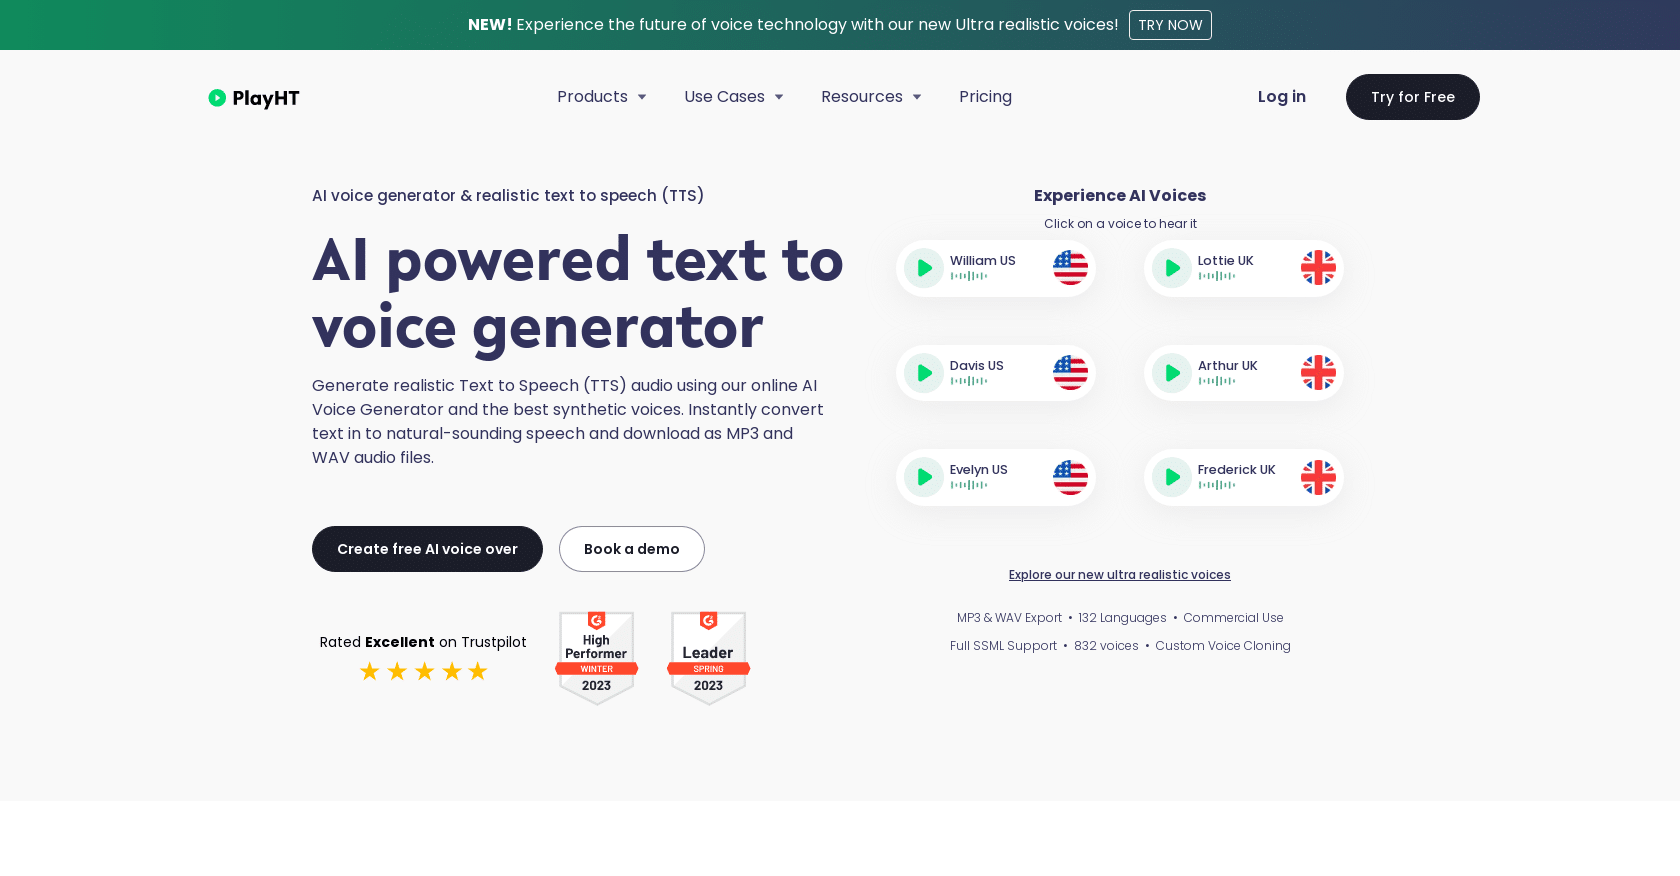Play the Frederick UK voice sample
Viewport: 1680px width, 876px height.
pos(1172,477)
